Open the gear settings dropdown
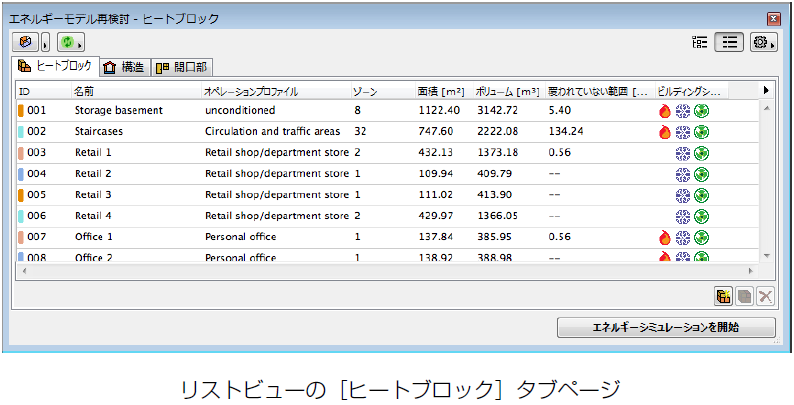 tap(764, 43)
